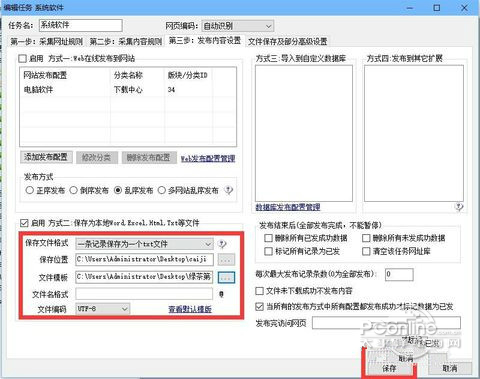Check 文件未下载成功不发布内容
Viewport: 480px width, 379px height.
(x=259, y=291)
